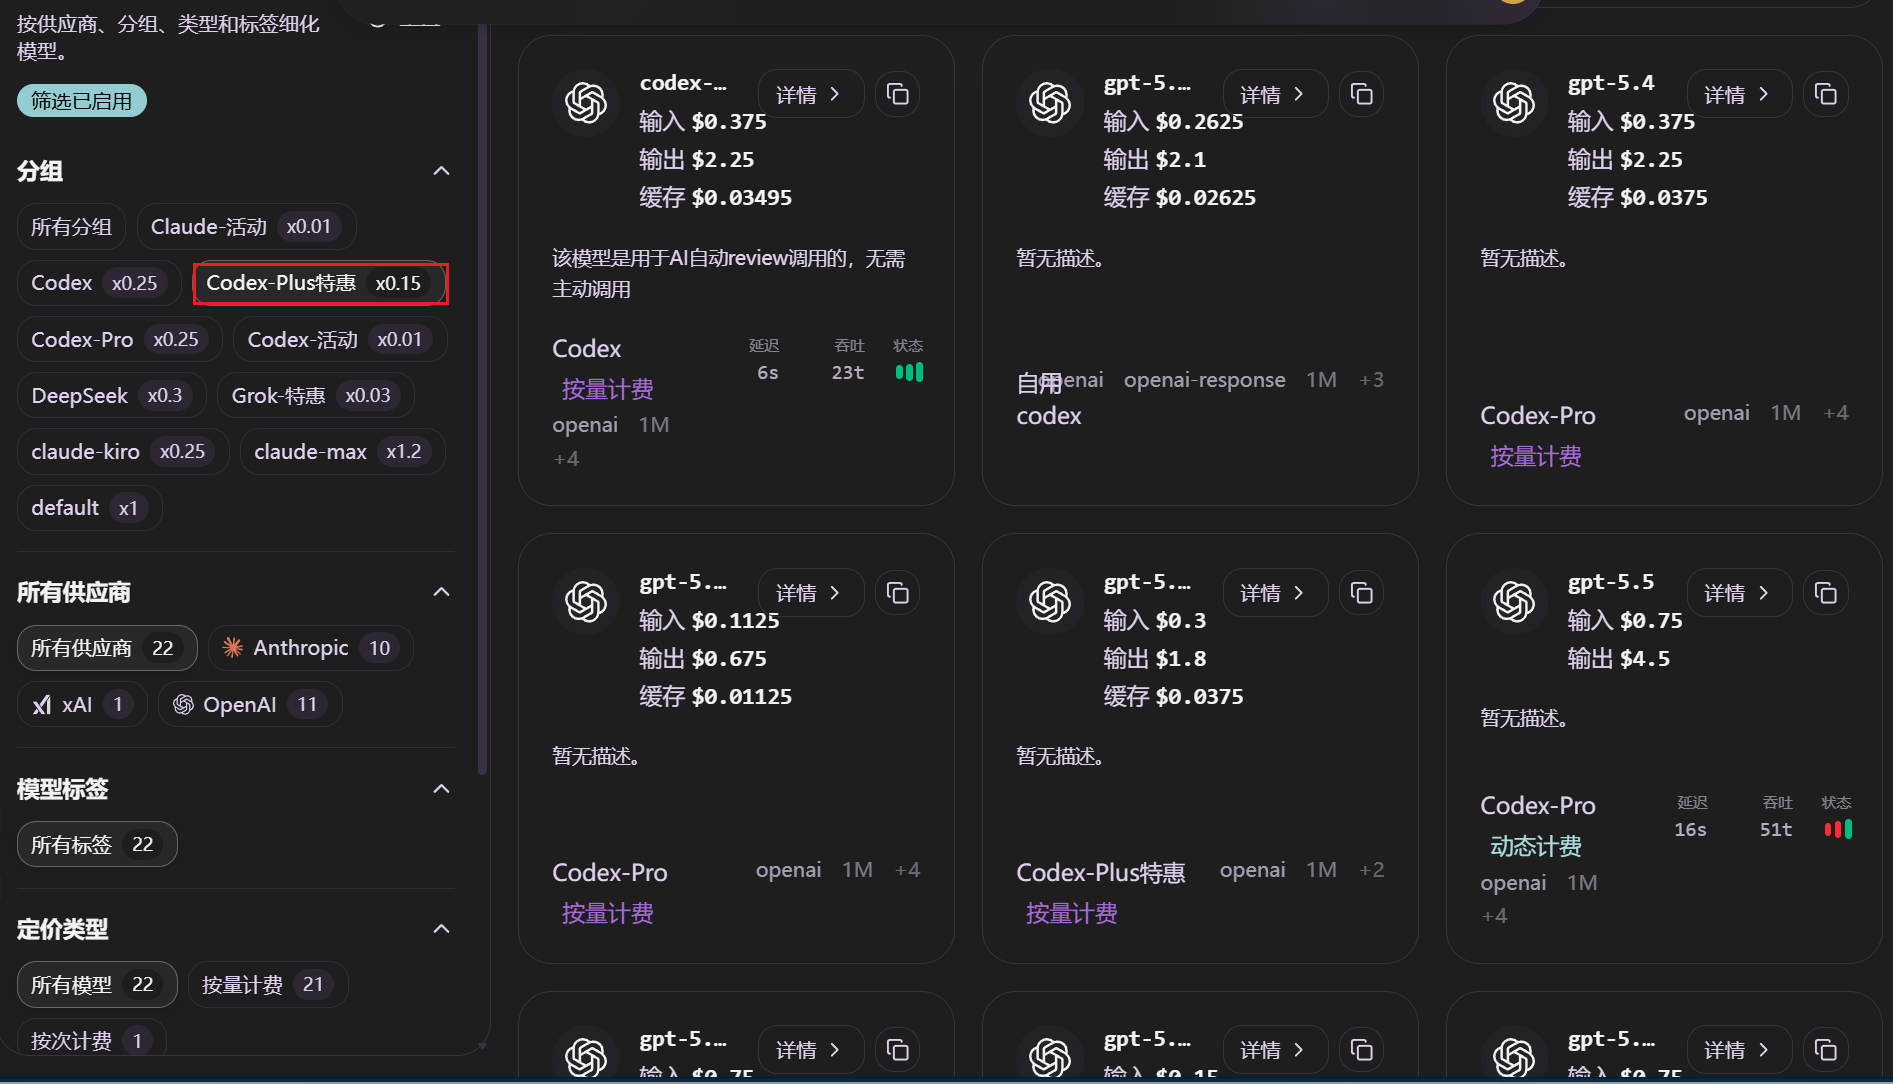
Task: Copy the model name priced $0.3 input
Action: tap(1362, 593)
